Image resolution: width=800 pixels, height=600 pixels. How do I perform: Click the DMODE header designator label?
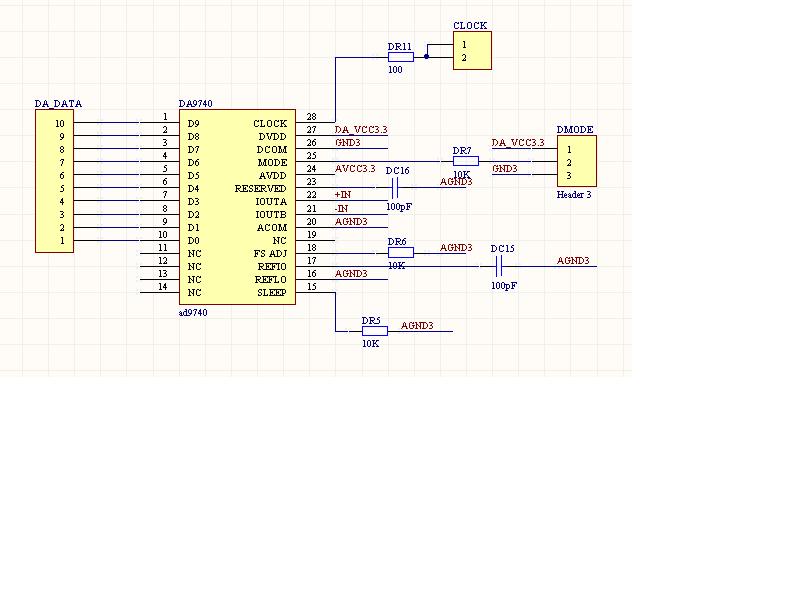[575, 130]
